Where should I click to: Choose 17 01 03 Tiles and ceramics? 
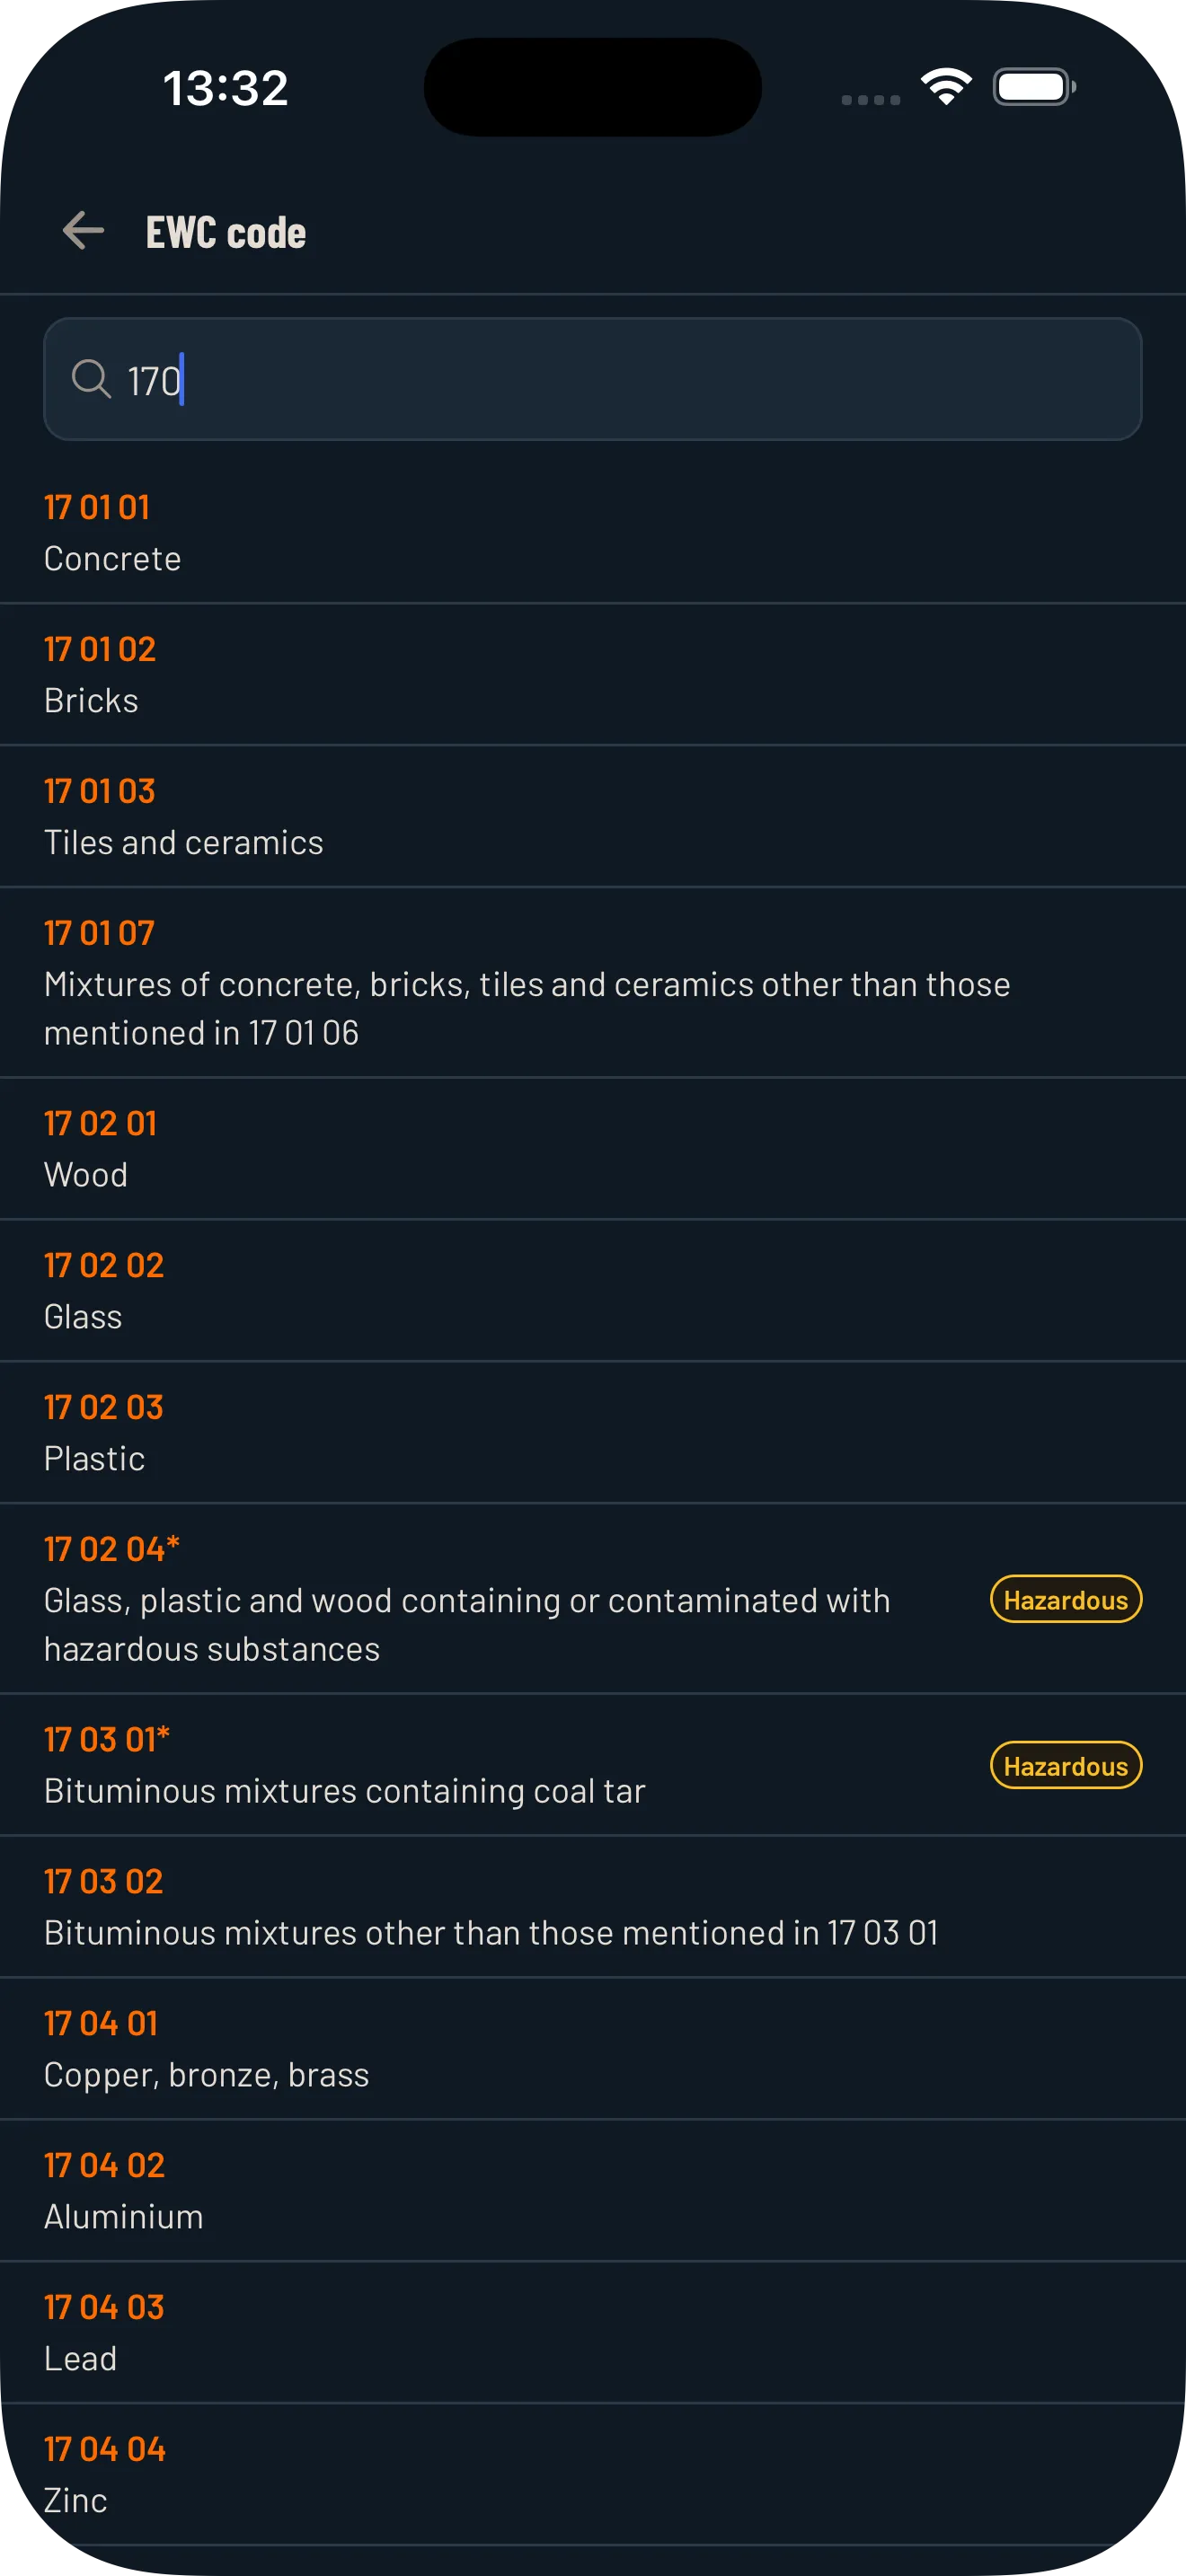click(x=593, y=816)
